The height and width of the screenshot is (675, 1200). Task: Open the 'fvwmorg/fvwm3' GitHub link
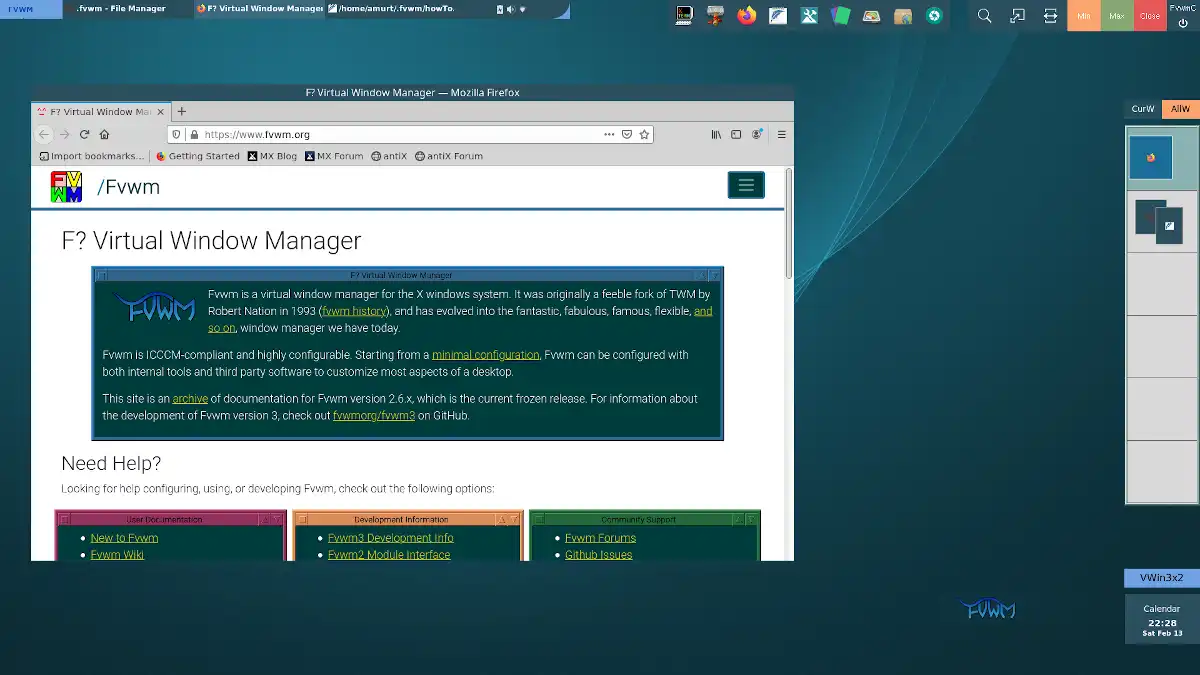click(374, 416)
